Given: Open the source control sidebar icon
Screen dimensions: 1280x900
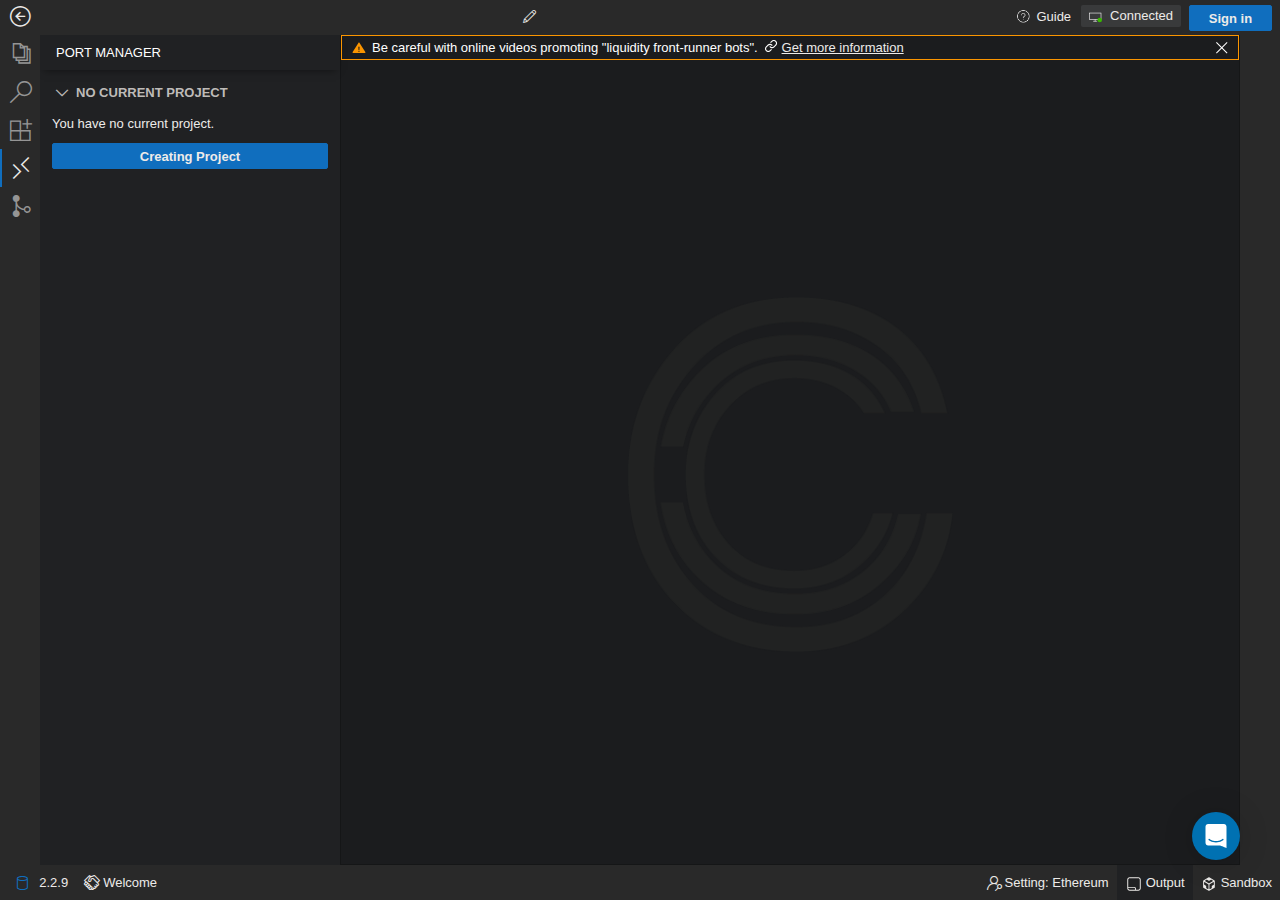Looking at the screenshot, I should click(20, 206).
